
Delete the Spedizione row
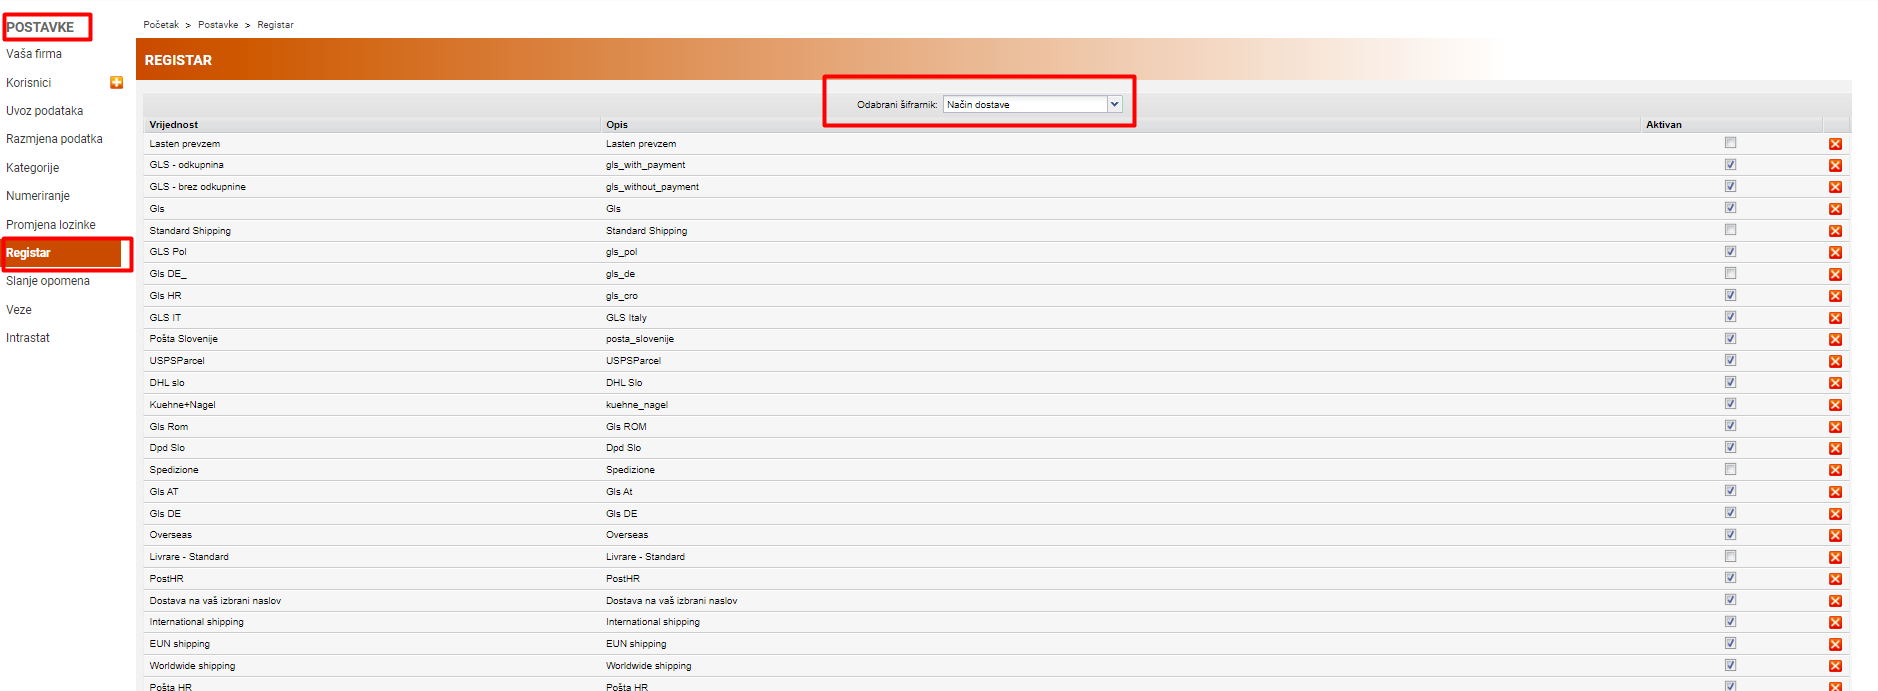coord(1835,470)
